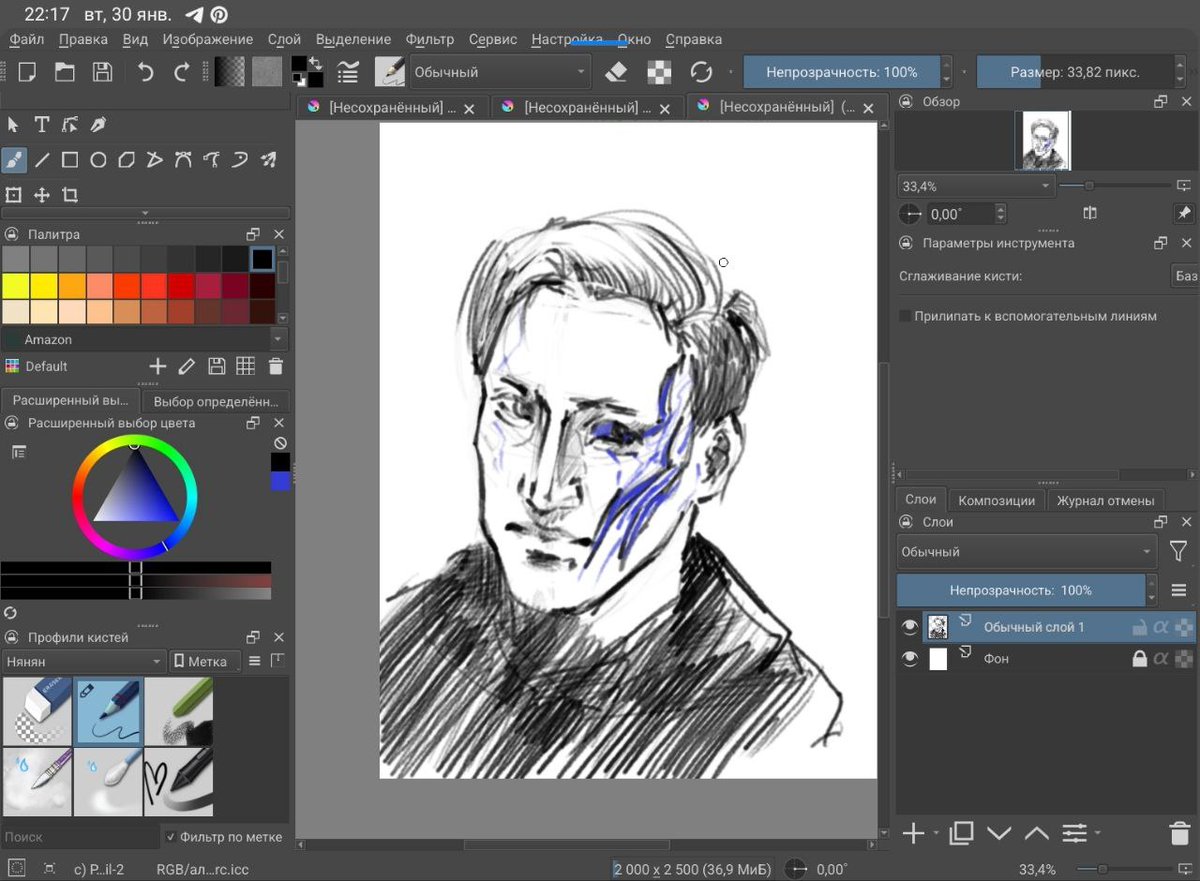This screenshot has height=881, width=1200.
Task: Open a file with the folder icon
Action: [65, 72]
